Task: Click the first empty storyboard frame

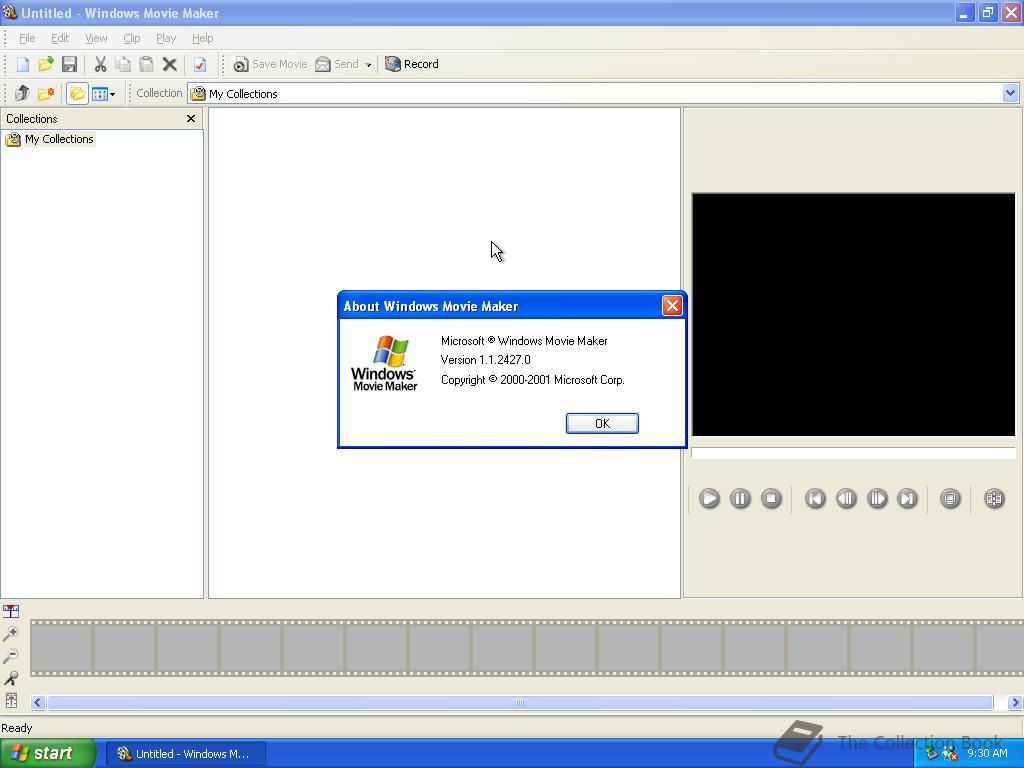Action: tap(61, 648)
